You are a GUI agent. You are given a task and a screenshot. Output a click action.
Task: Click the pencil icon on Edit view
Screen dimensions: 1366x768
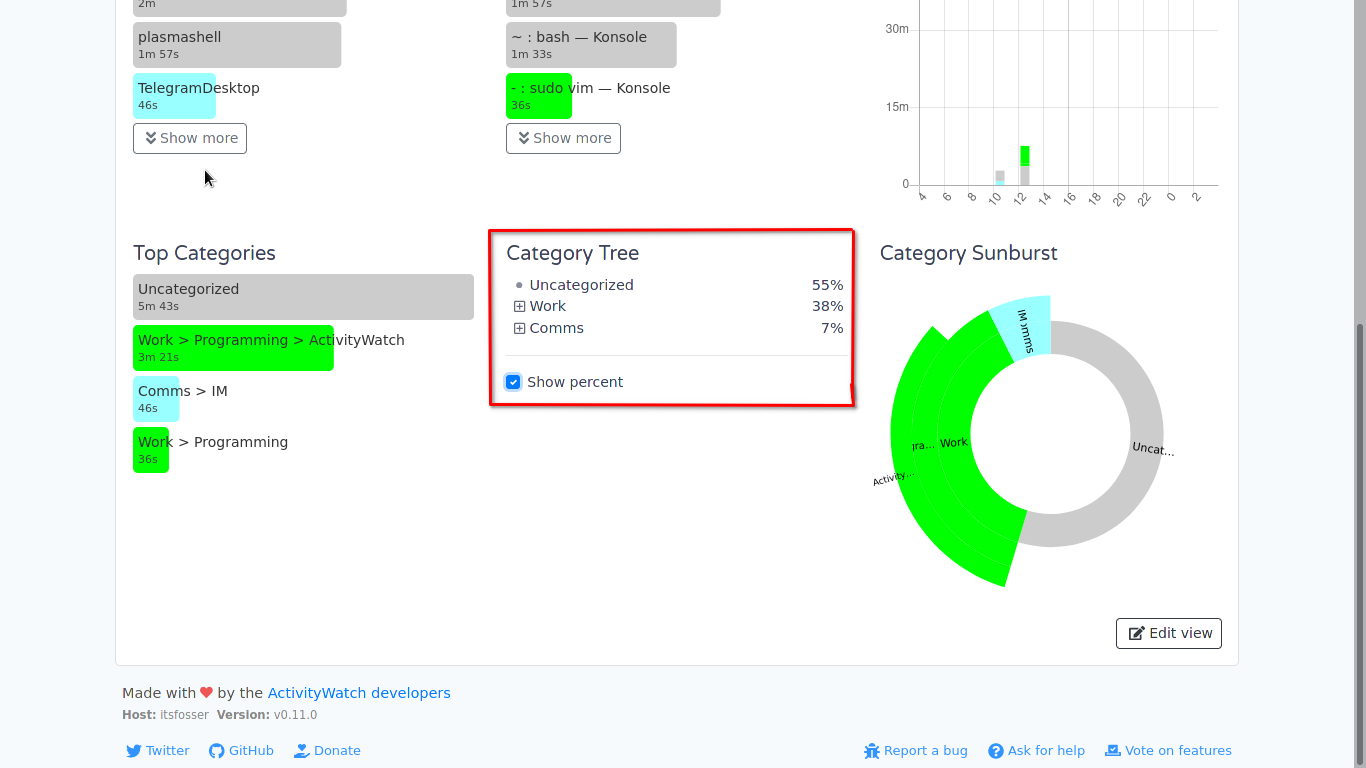pyautogui.click(x=1136, y=634)
